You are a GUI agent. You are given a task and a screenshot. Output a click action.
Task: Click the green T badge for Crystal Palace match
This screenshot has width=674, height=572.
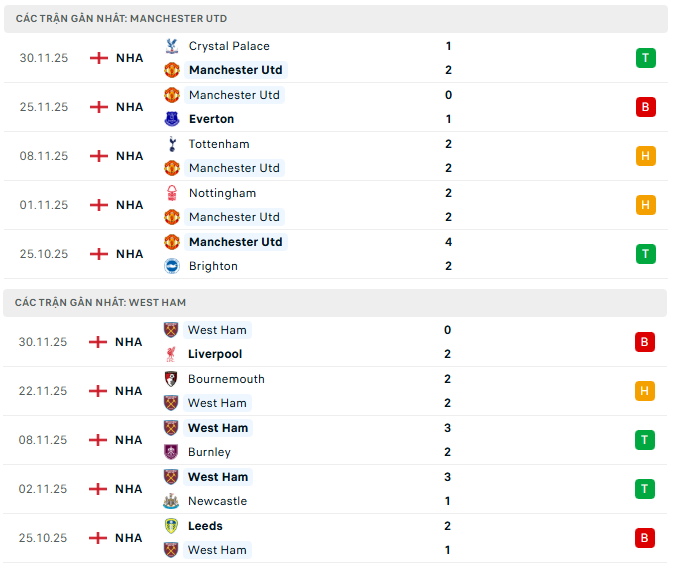pyautogui.click(x=645, y=58)
